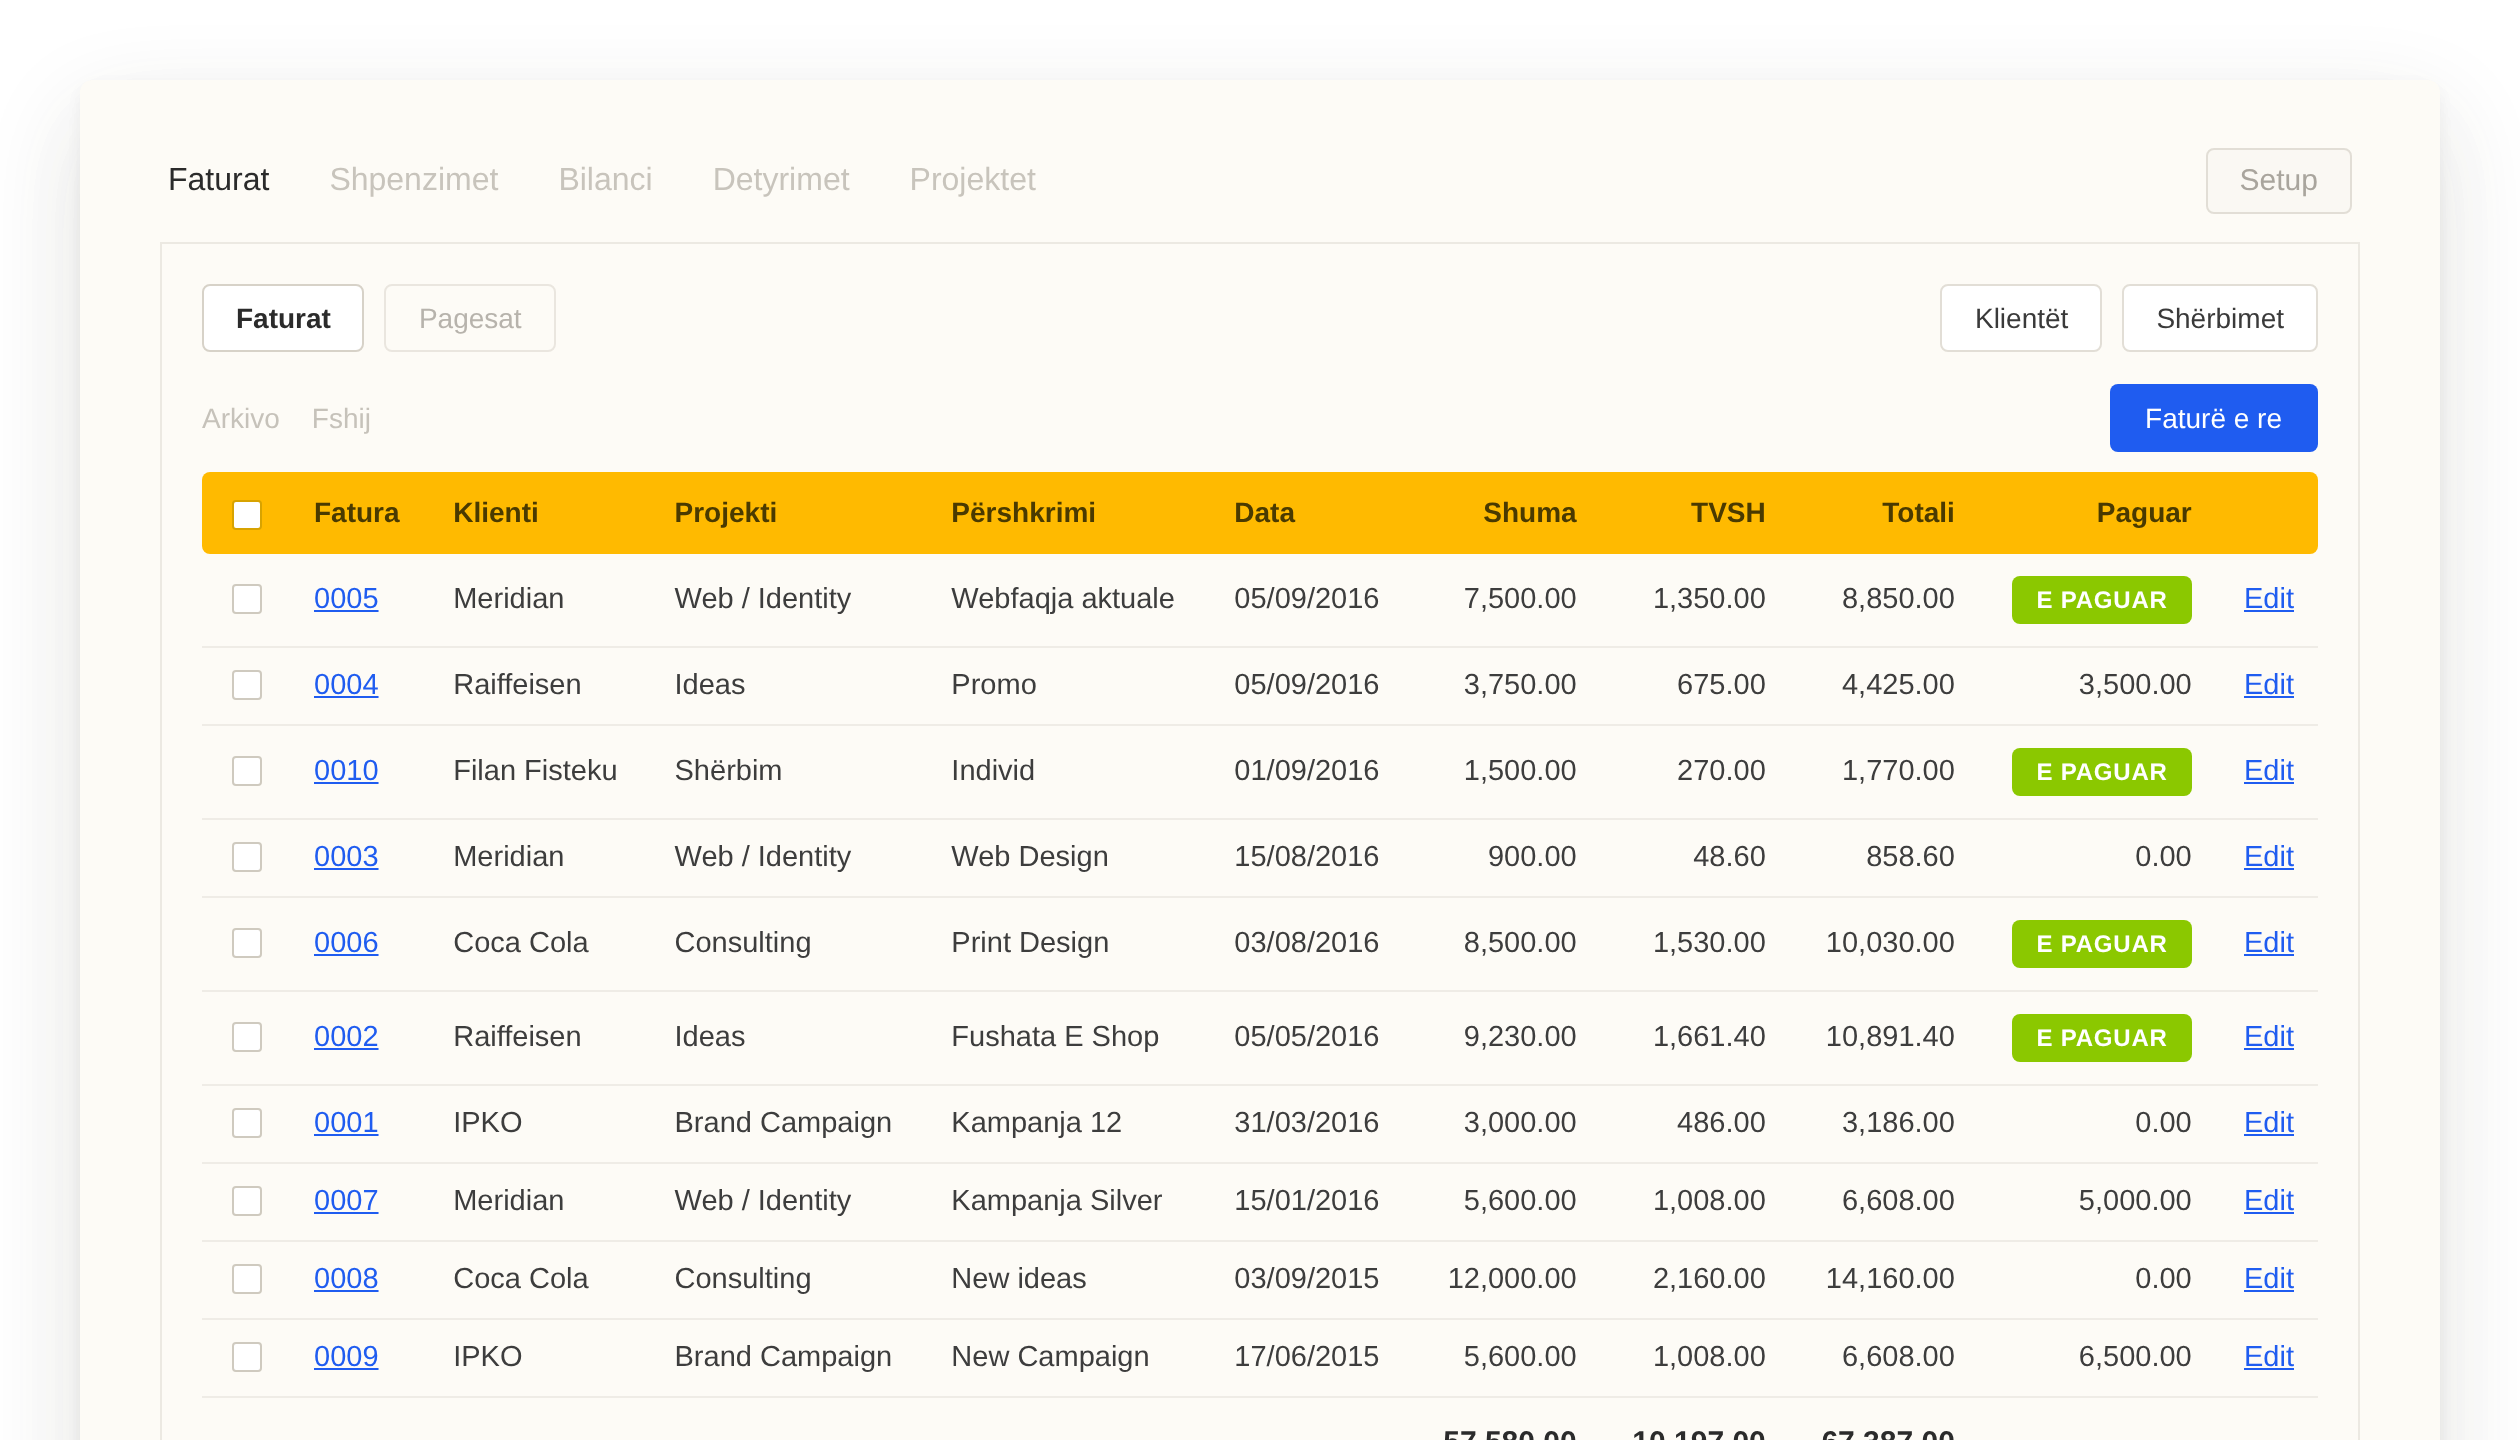
Task: Switch to the Projektet tab
Action: click(x=972, y=179)
